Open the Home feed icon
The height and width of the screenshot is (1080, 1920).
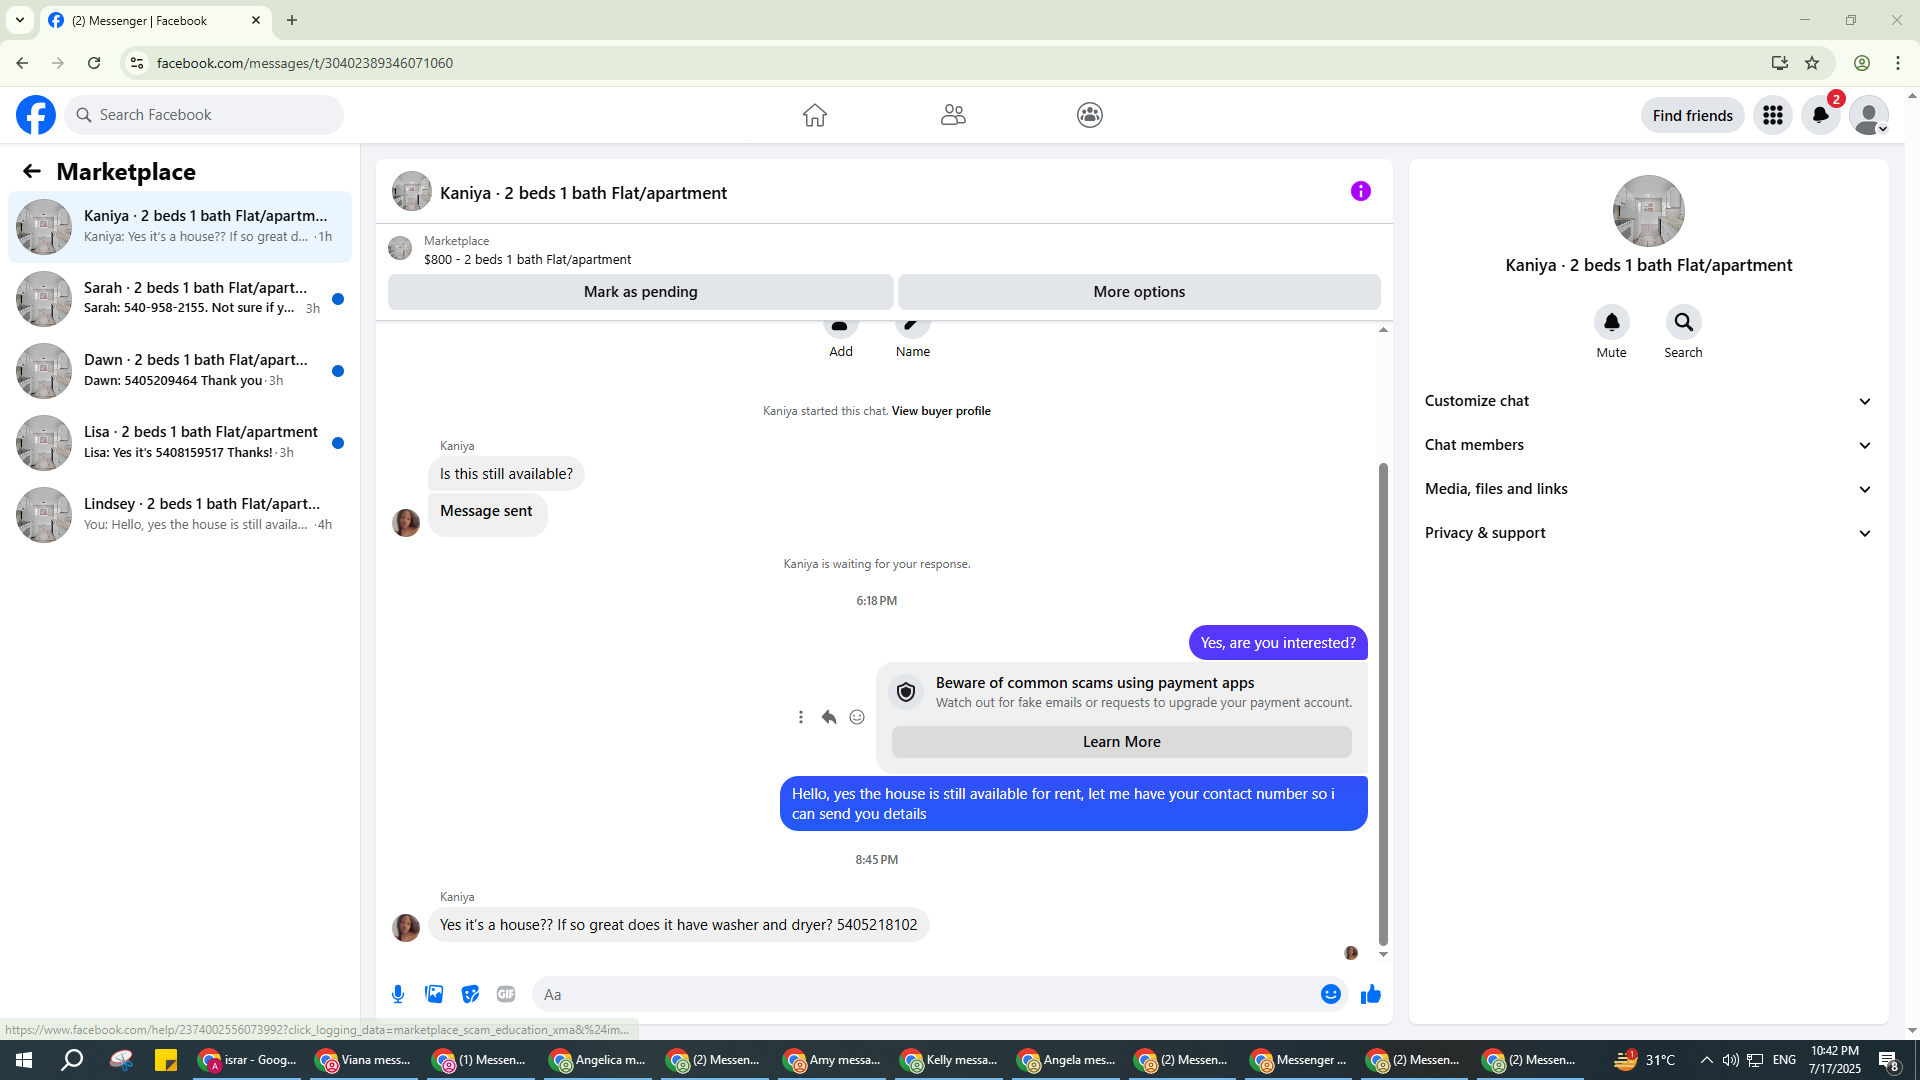[x=815, y=115]
